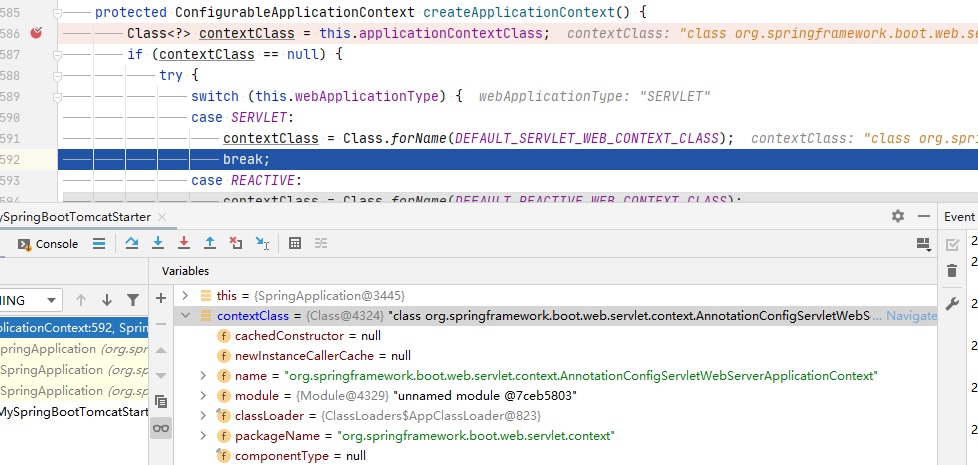Click the Trace Current Stream Chain icon
978x465 pixels.
pyautogui.click(x=321, y=244)
